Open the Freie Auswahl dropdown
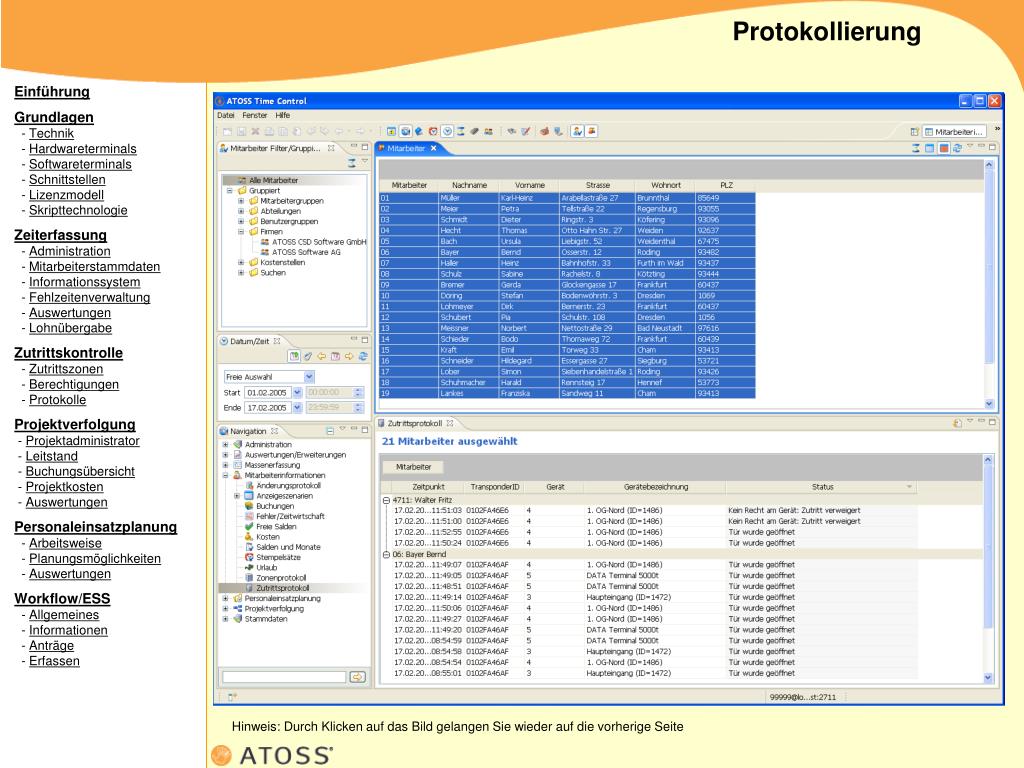This screenshot has height=768, width=1024. pos(309,377)
